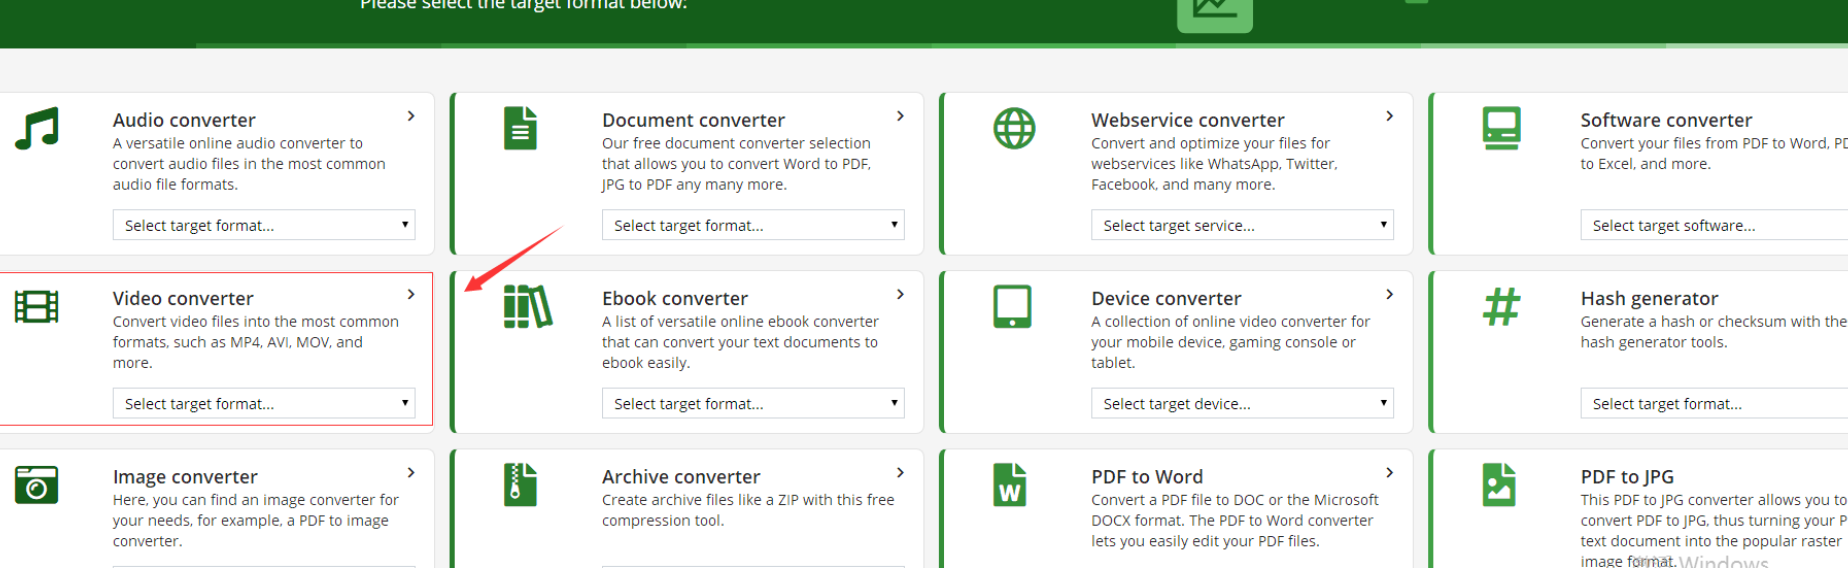Open the Audio converter heading link

pos(184,120)
